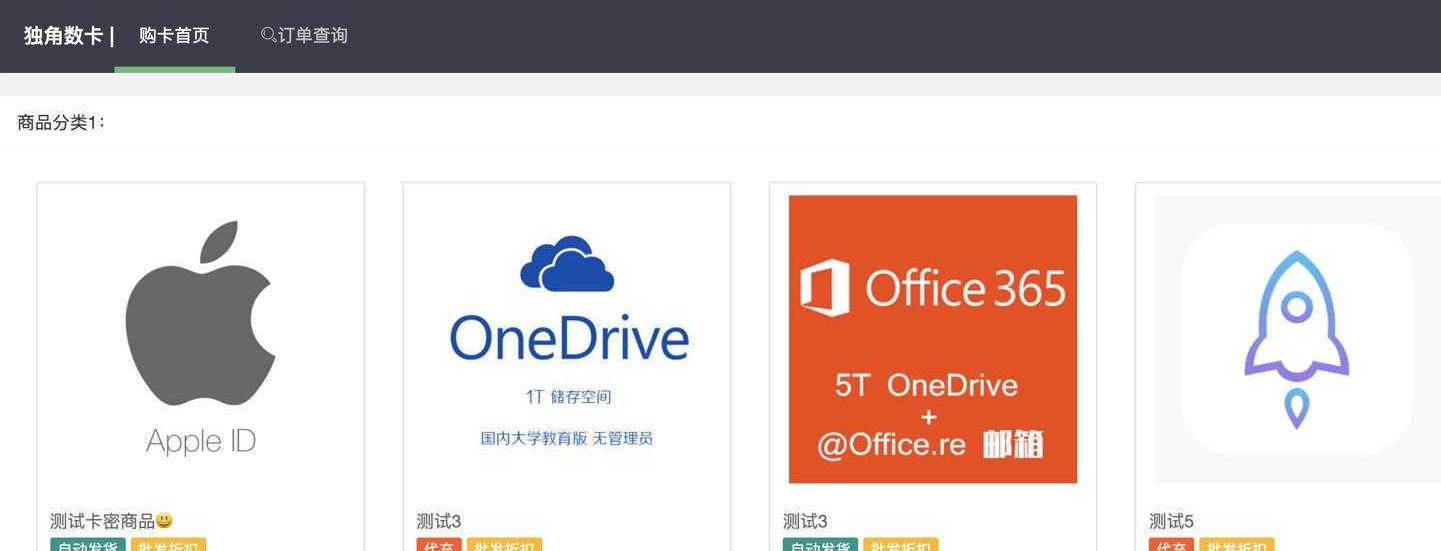
Task: Click the 商品分类1 category heading
Action: pyautogui.click(x=61, y=123)
